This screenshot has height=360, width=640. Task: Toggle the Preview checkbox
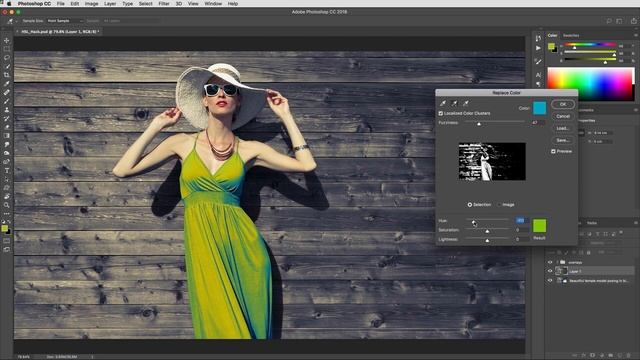point(553,151)
